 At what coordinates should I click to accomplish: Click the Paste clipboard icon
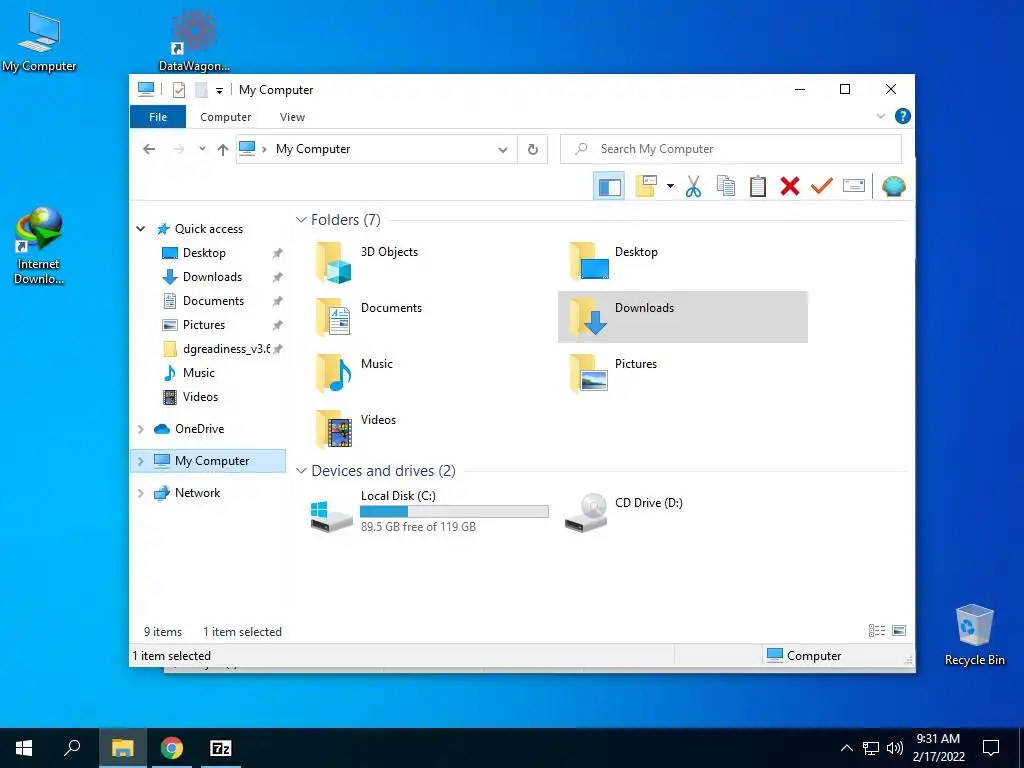(x=758, y=186)
